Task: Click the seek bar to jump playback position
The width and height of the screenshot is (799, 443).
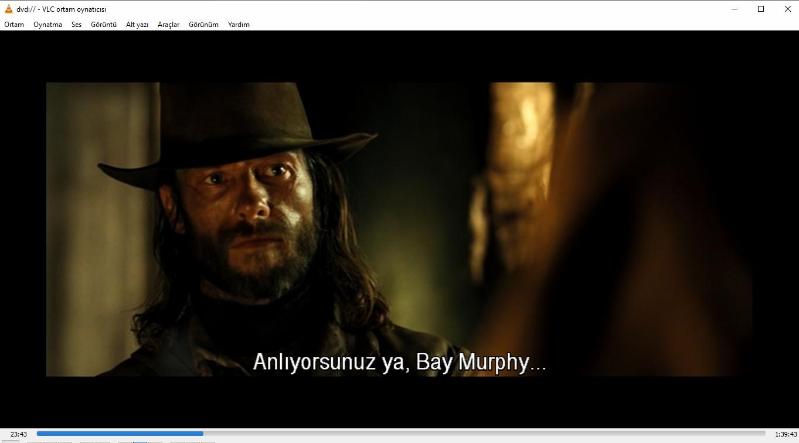Action: click(401, 434)
